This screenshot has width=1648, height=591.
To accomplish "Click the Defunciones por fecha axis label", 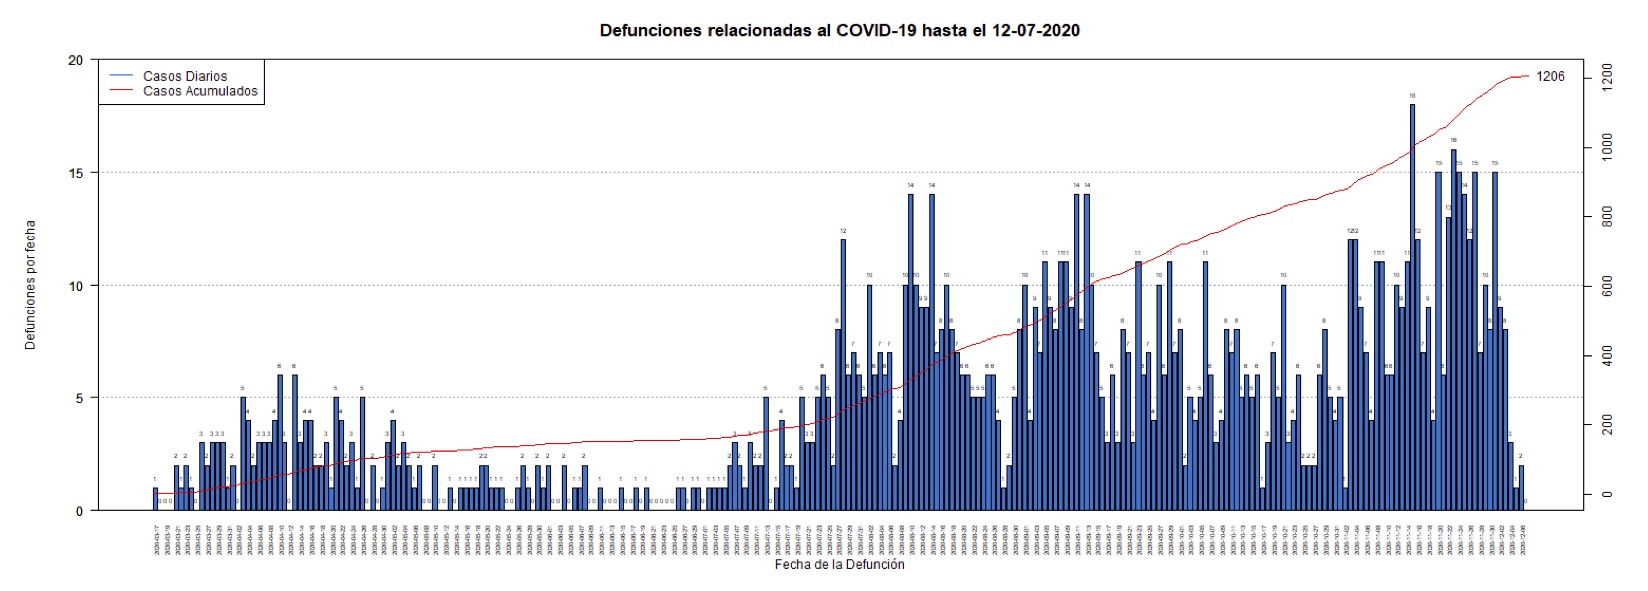I will pos(30,285).
